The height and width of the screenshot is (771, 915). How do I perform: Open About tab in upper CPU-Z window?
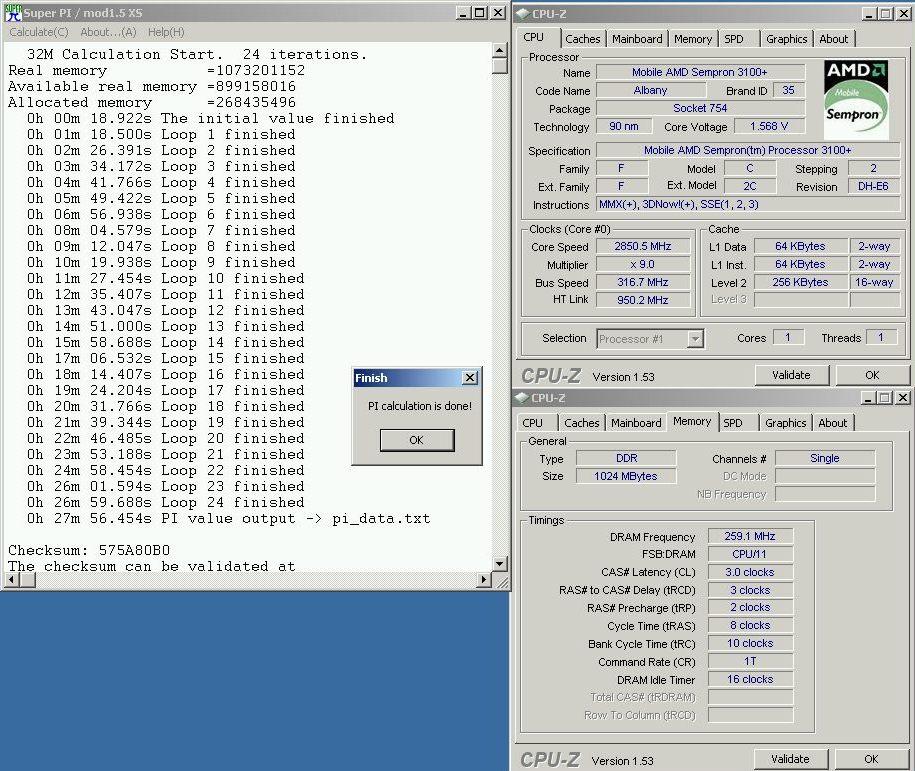pos(833,39)
